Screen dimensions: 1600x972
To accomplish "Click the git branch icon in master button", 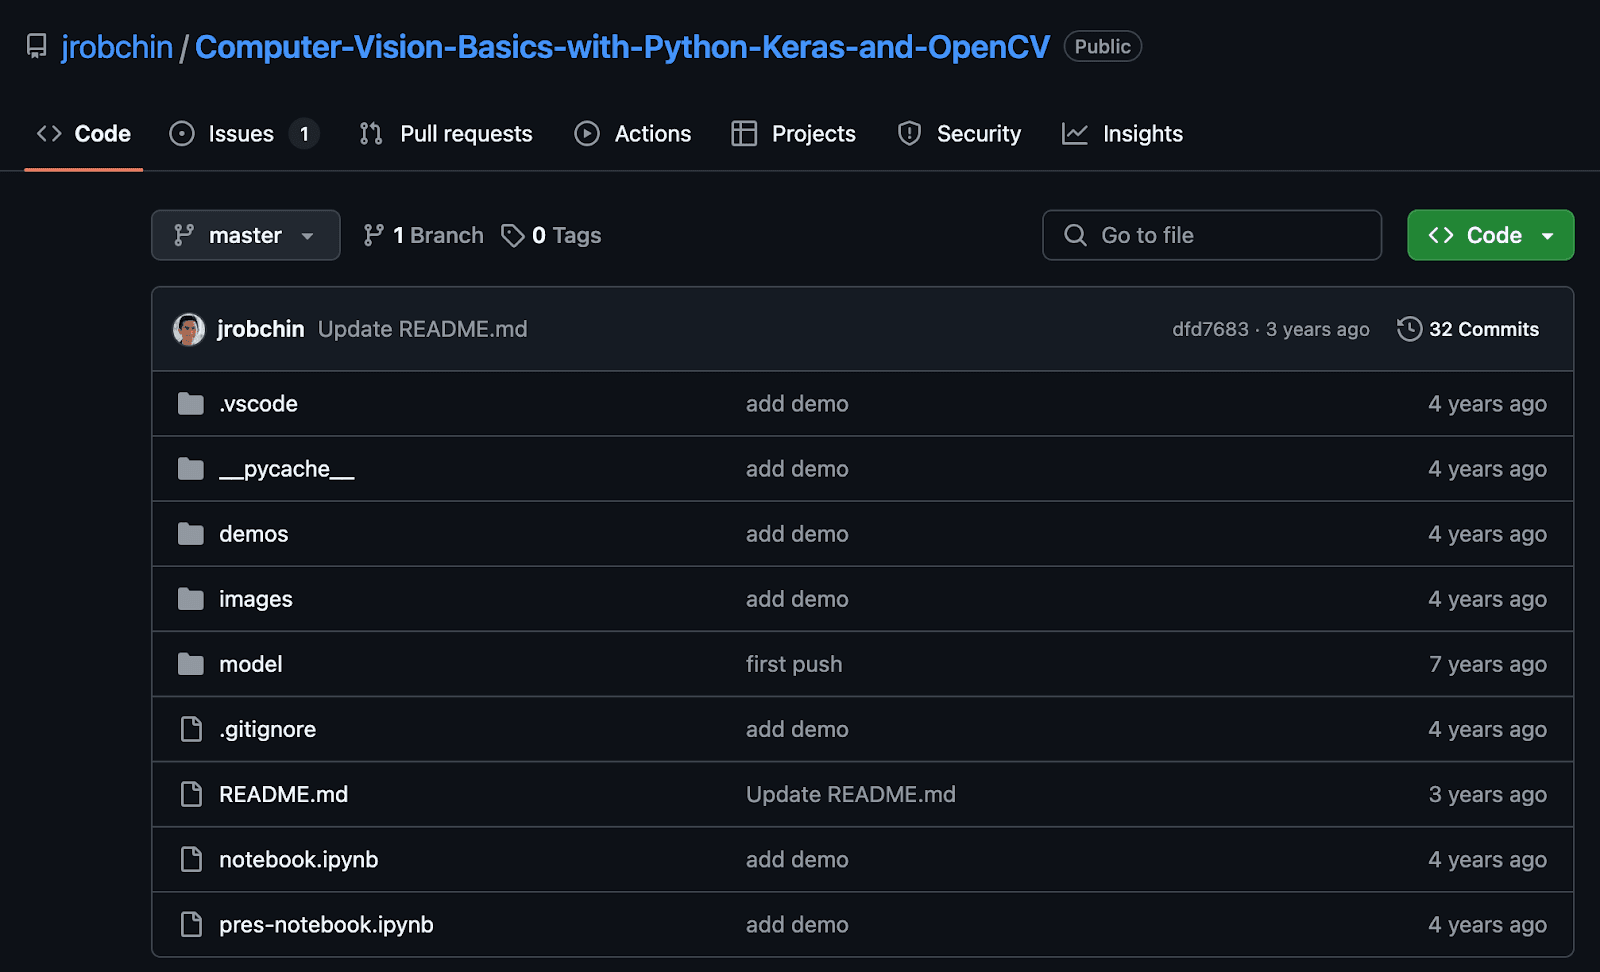I will pyautogui.click(x=184, y=235).
